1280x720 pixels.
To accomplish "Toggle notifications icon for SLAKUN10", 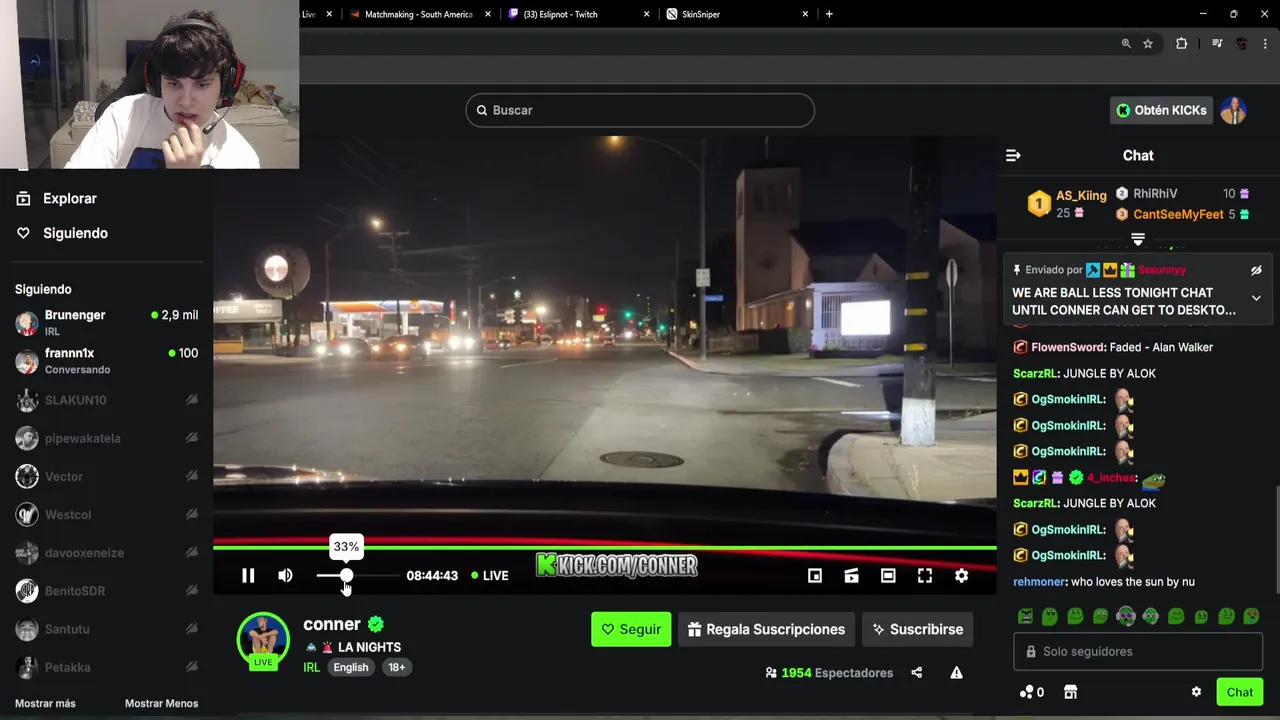I will [x=191, y=400].
